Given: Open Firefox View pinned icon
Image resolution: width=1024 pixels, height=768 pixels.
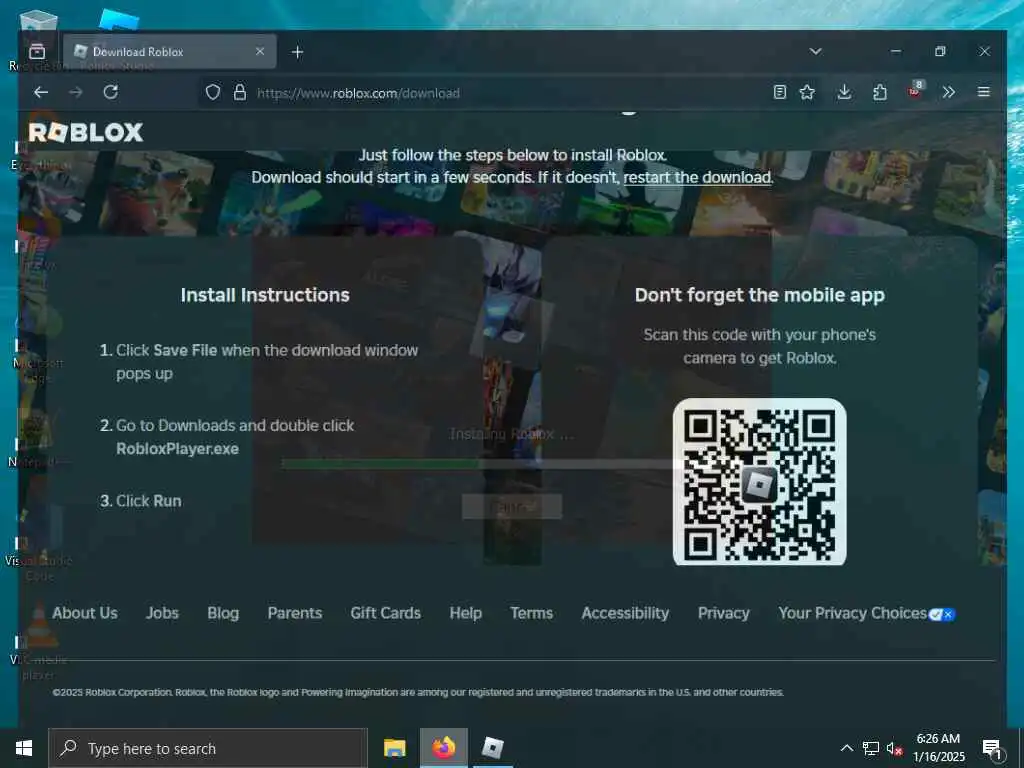Looking at the screenshot, I should [37, 52].
